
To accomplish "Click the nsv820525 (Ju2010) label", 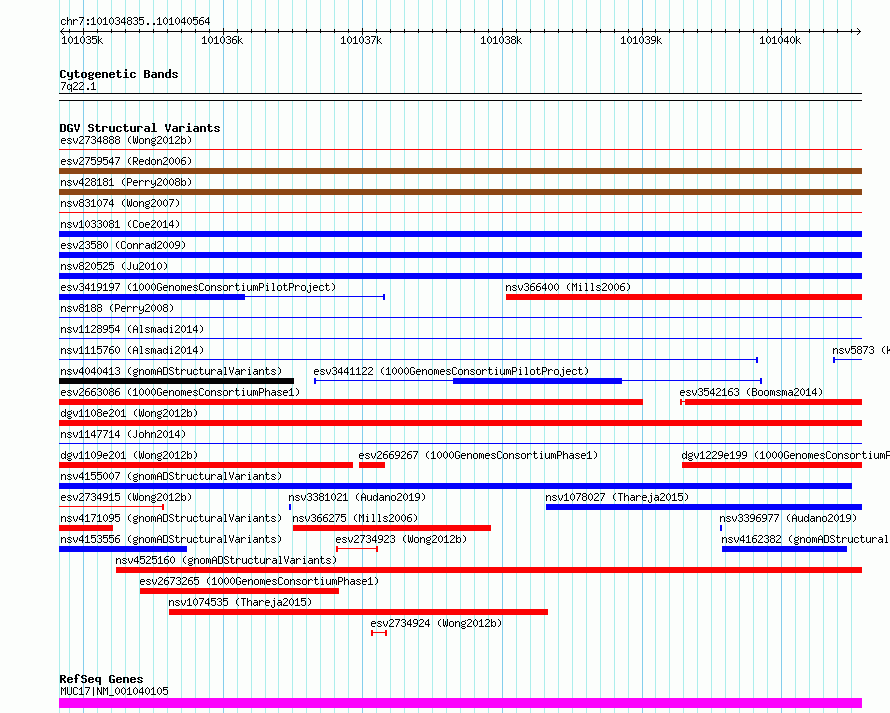I will click(x=114, y=266).
